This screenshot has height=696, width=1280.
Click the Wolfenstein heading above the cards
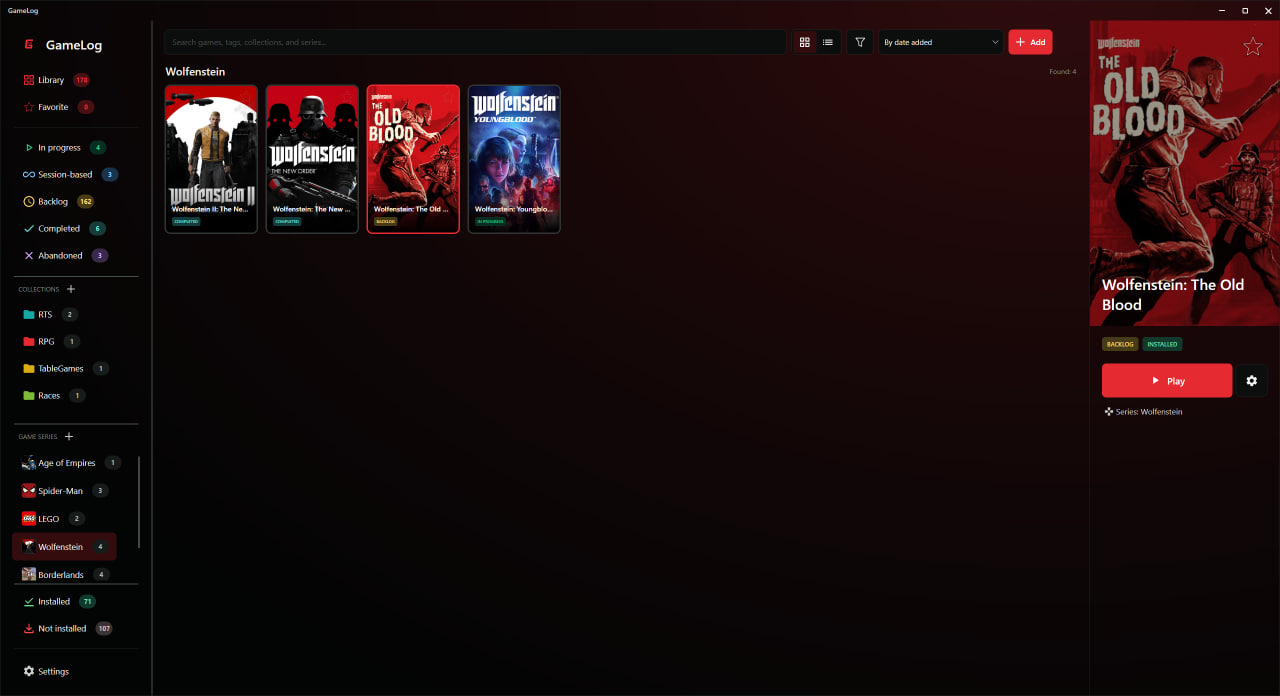[x=195, y=72]
